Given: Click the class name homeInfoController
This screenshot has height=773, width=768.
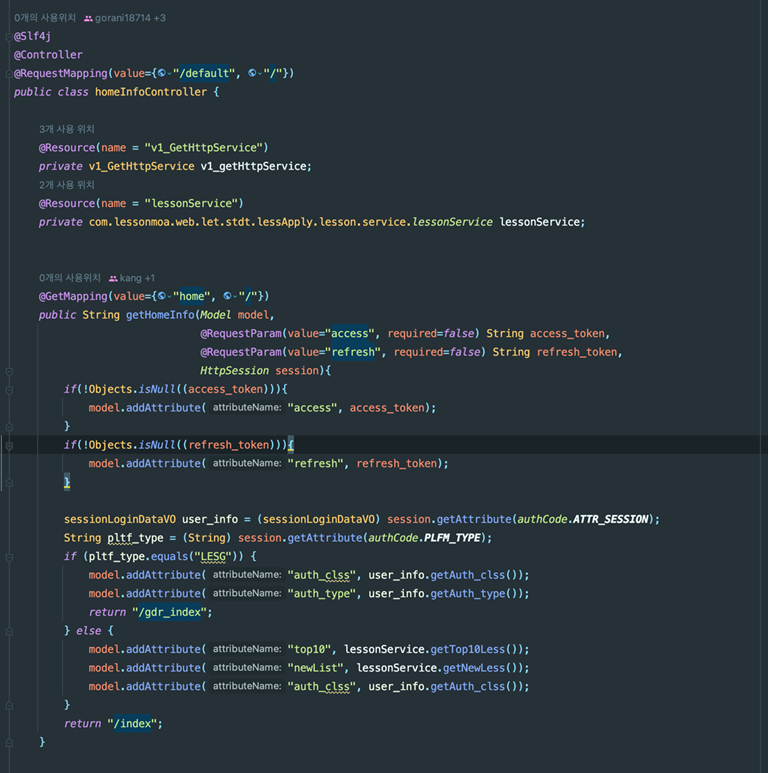Looking at the screenshot, I should point(151,92).
